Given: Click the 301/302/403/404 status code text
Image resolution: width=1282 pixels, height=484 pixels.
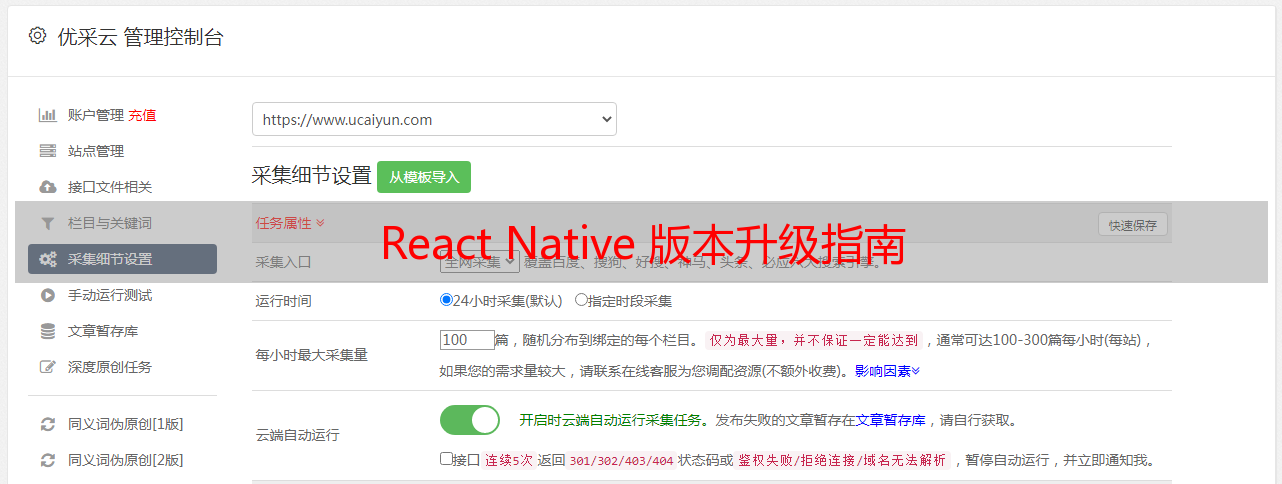Looking at the screenshot, I should click(620, 461).
